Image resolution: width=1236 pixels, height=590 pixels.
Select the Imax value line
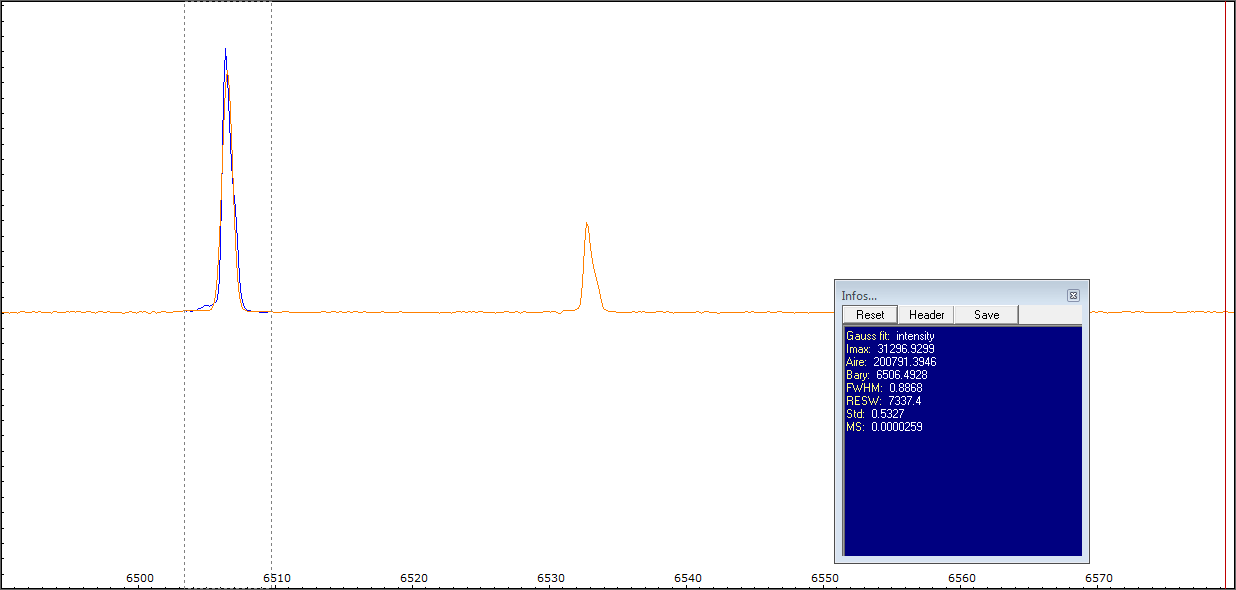tap(890, 349)
